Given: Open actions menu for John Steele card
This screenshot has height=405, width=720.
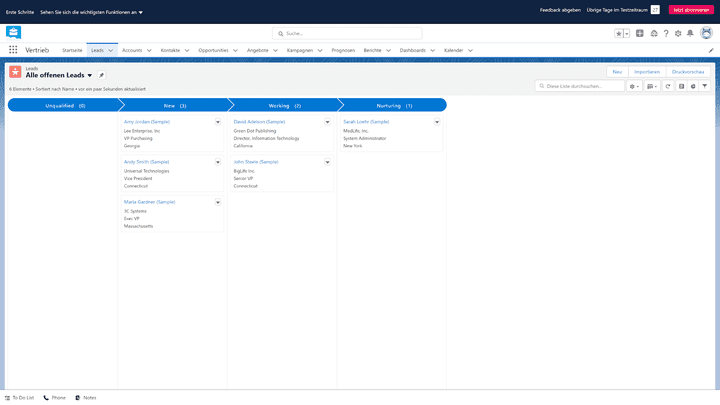Looking at the screenshot, I should [x=327, y=162].
